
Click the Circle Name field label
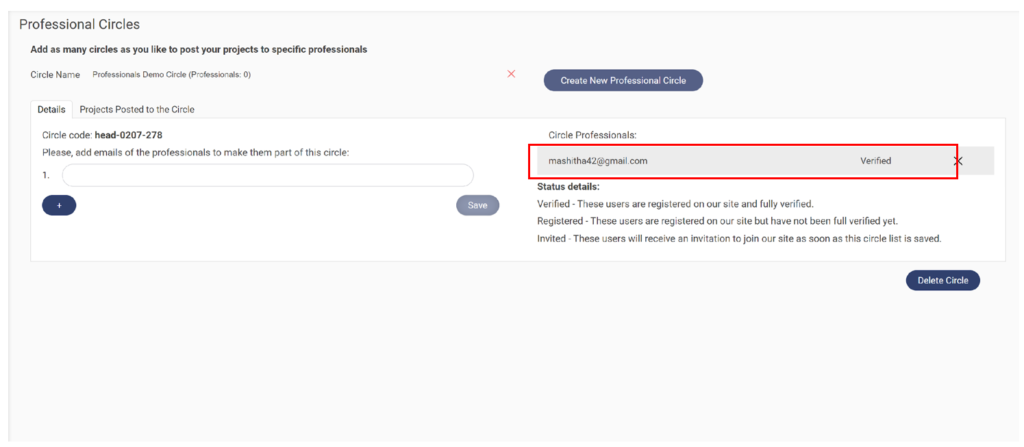(x=55, y=75)
